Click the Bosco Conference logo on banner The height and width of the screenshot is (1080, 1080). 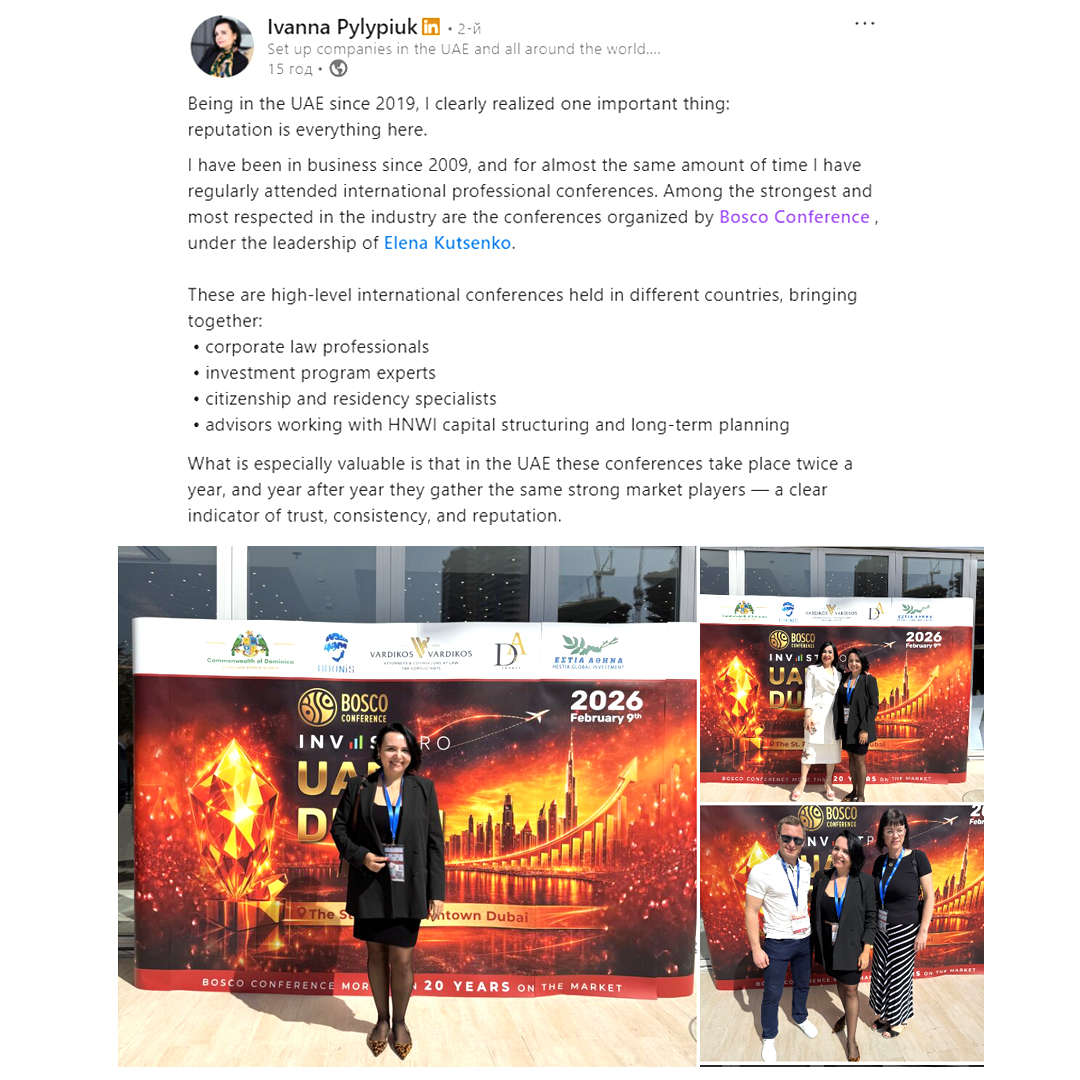[343, 707]
